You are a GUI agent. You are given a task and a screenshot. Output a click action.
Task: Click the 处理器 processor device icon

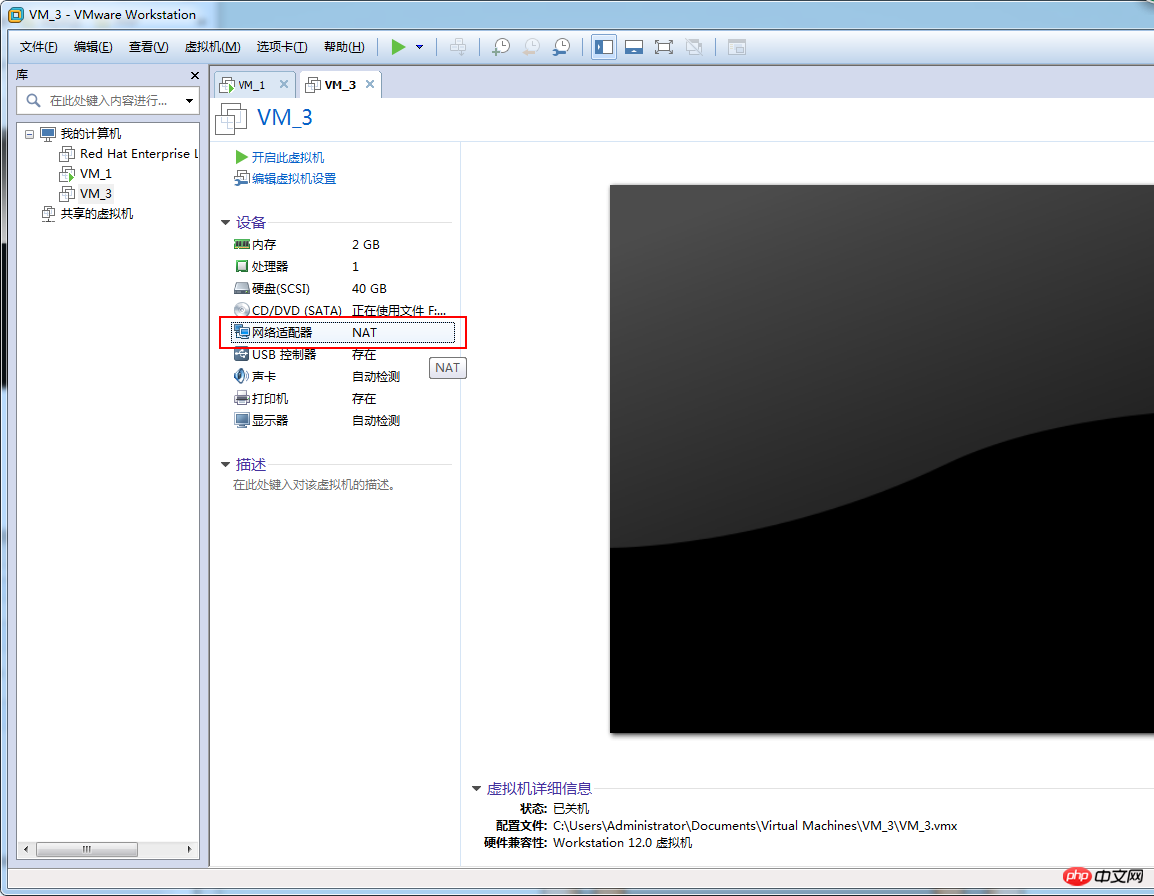tap(241, 267)
